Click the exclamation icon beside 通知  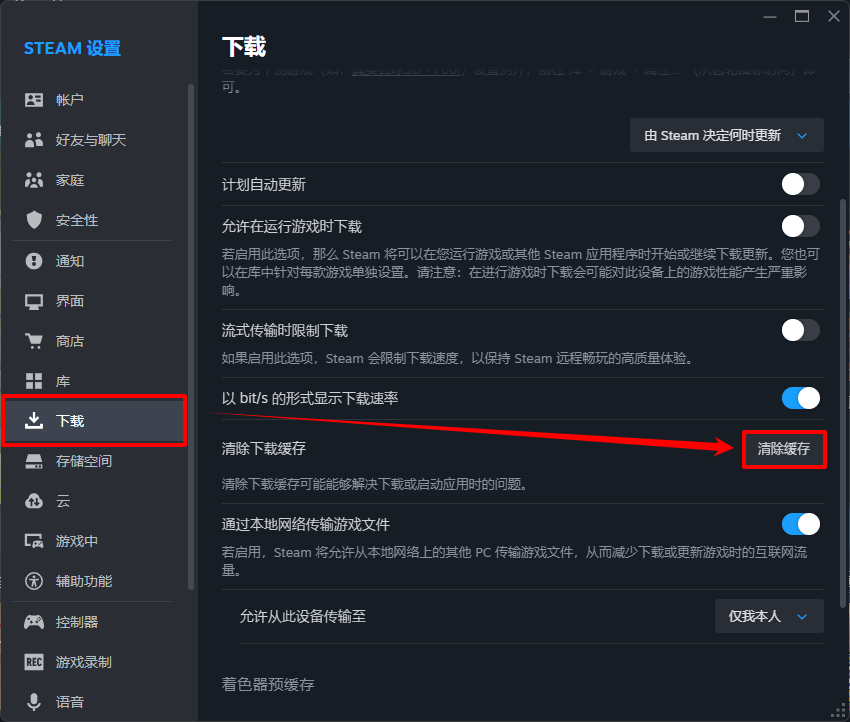[34, 261]
